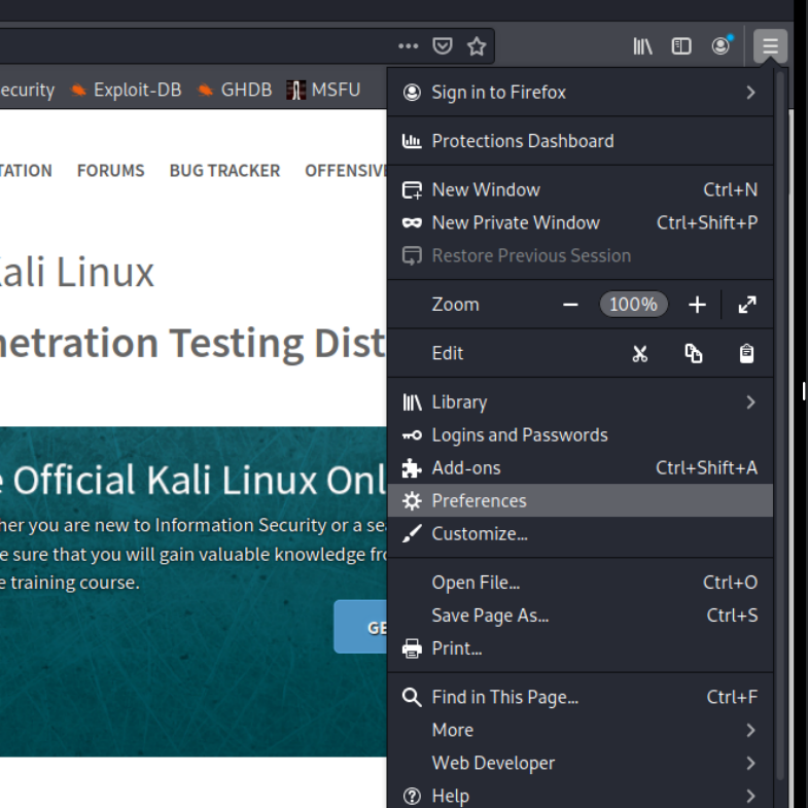Select Restore Previous Session

[580, 256]
